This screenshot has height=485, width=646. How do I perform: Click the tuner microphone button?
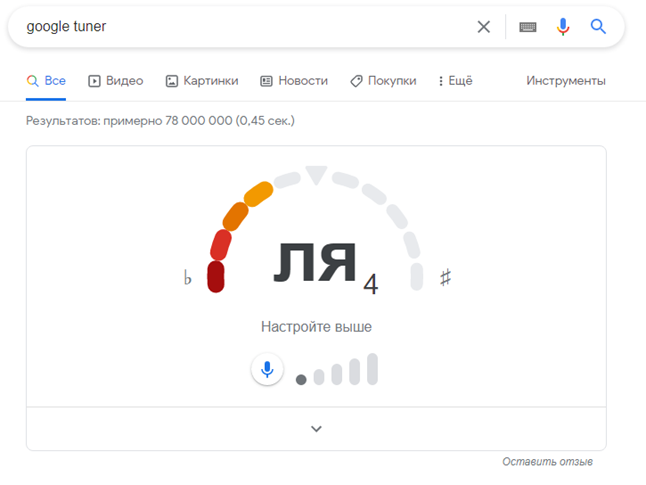click(x=267, y=370)
